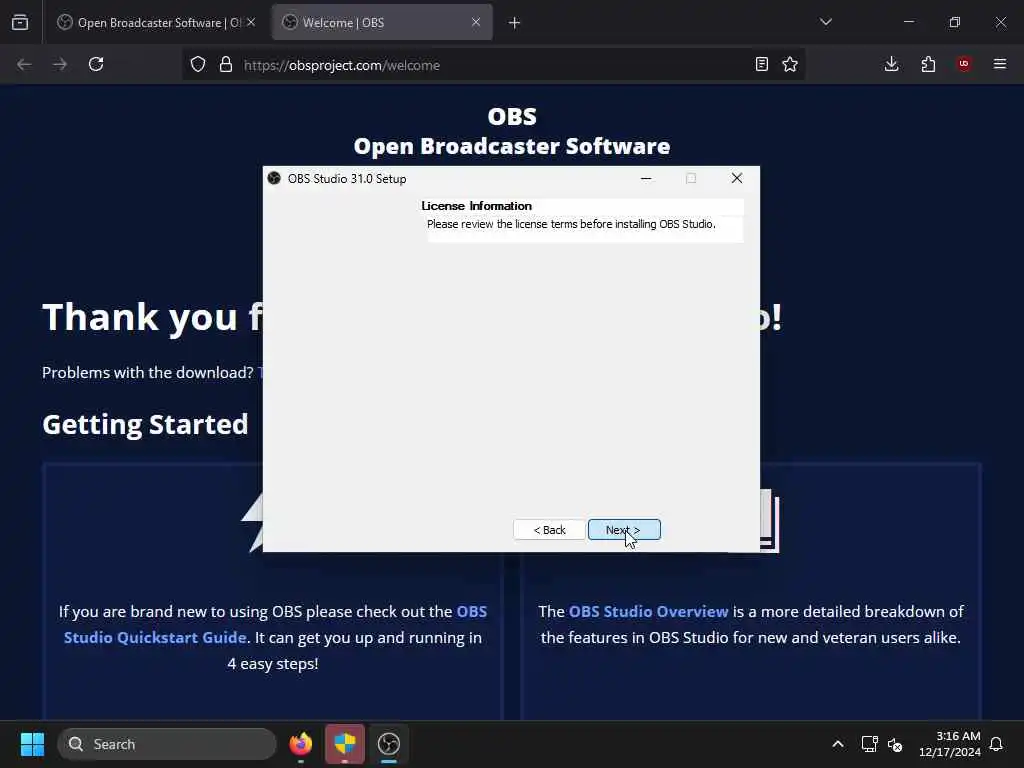Viewport: 1024px width, 768px height.
Task: Click the network status tray icon
Action: (x=869, y=744)
